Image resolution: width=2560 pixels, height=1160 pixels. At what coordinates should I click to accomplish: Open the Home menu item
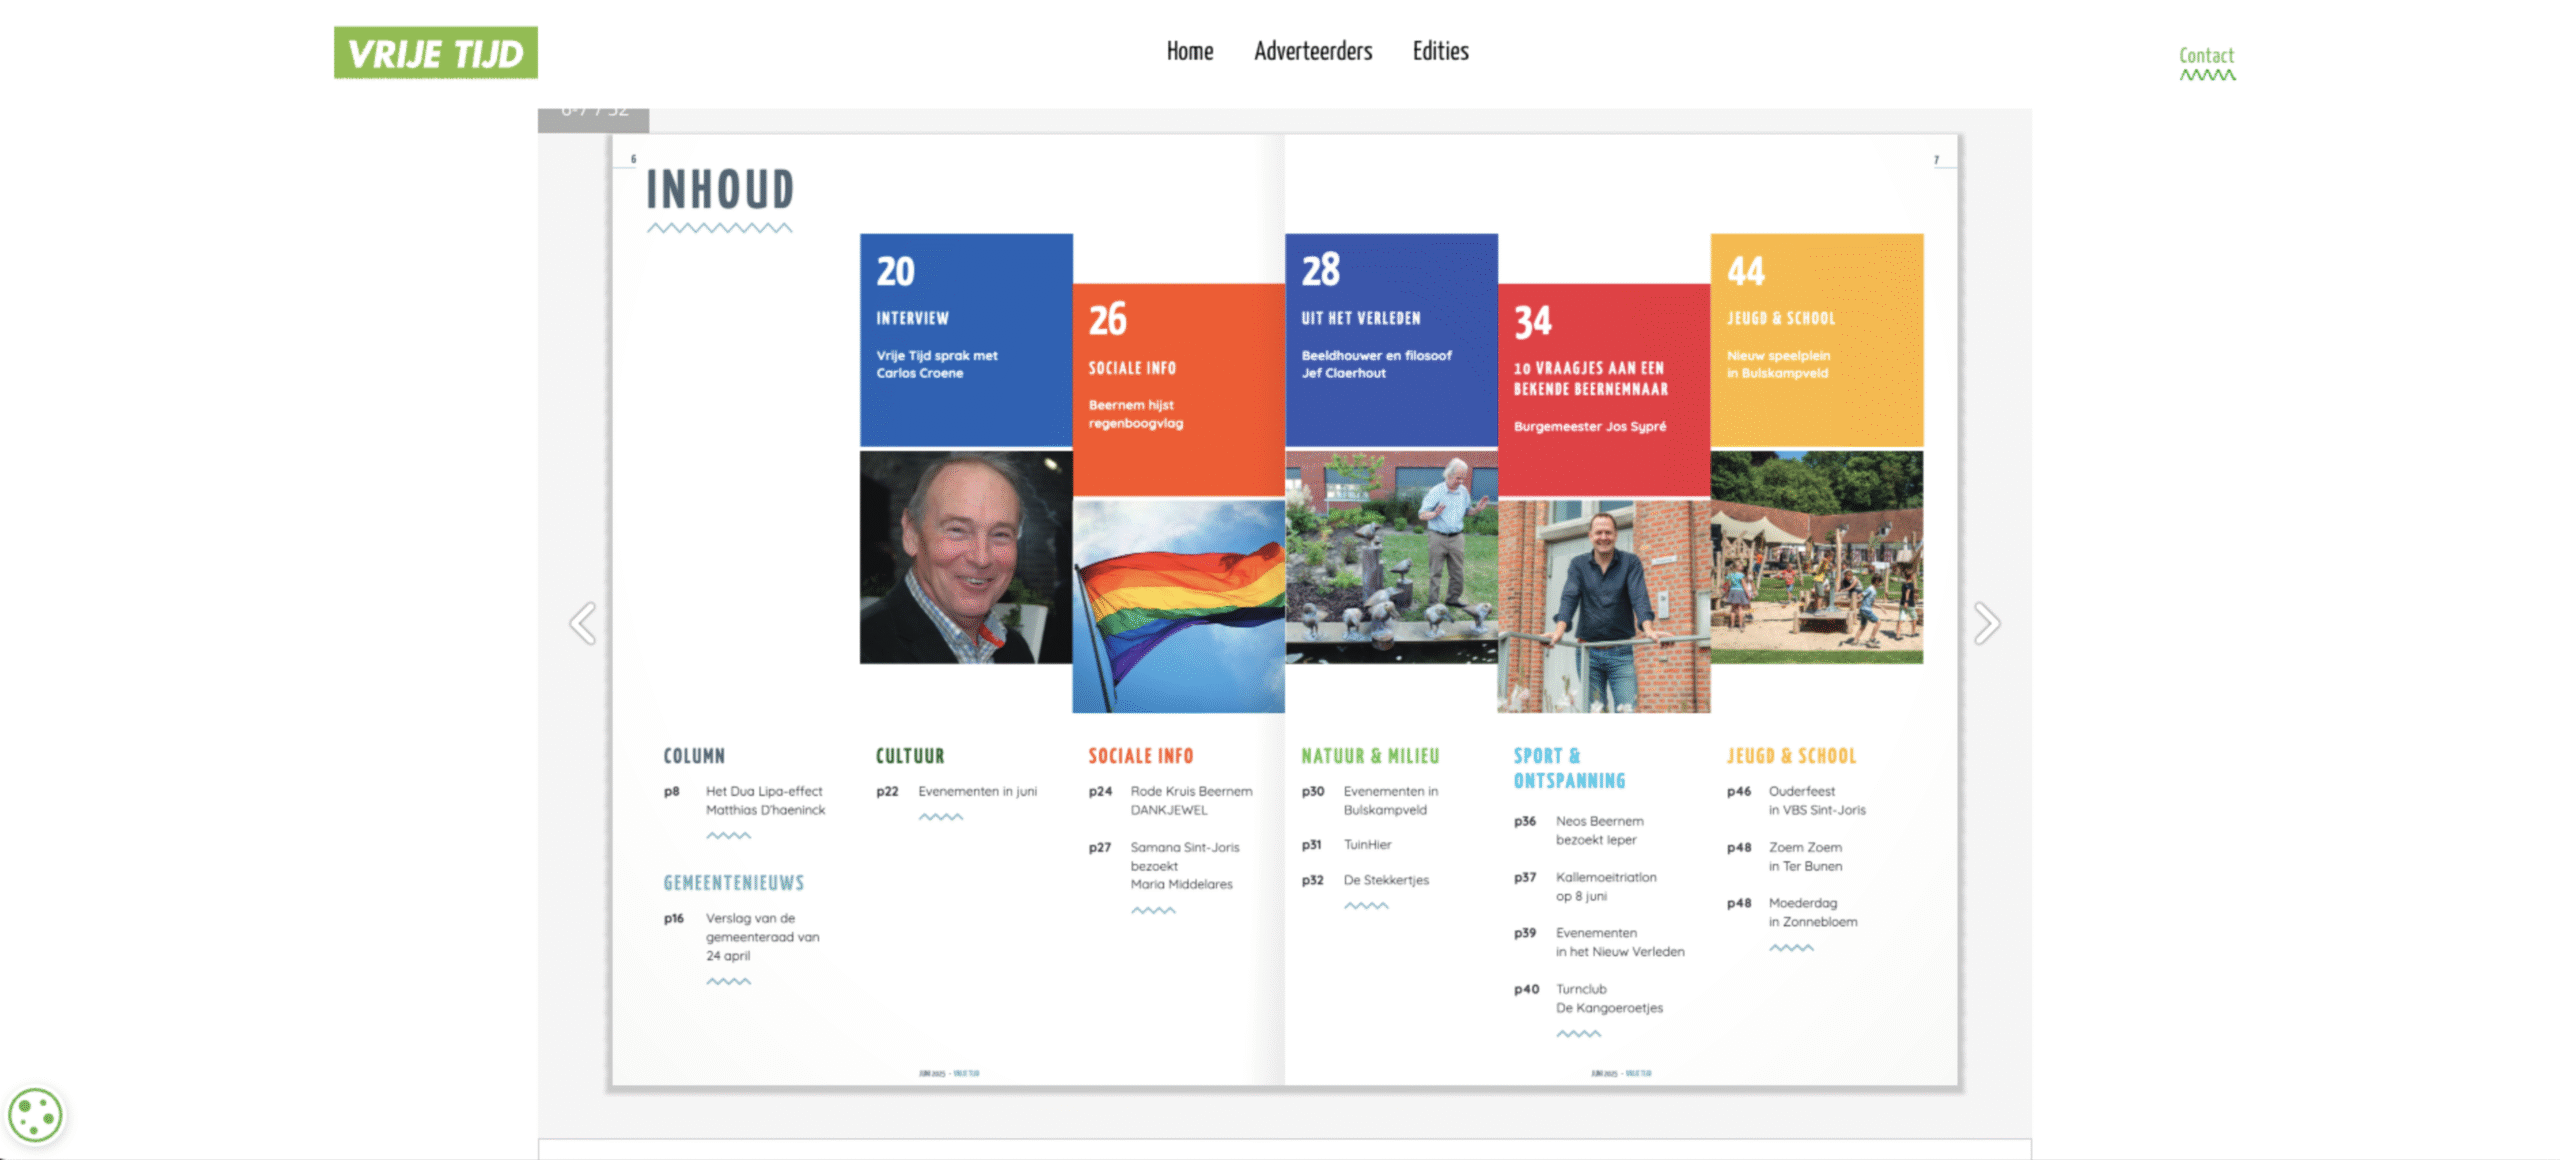coord(1189,51)
